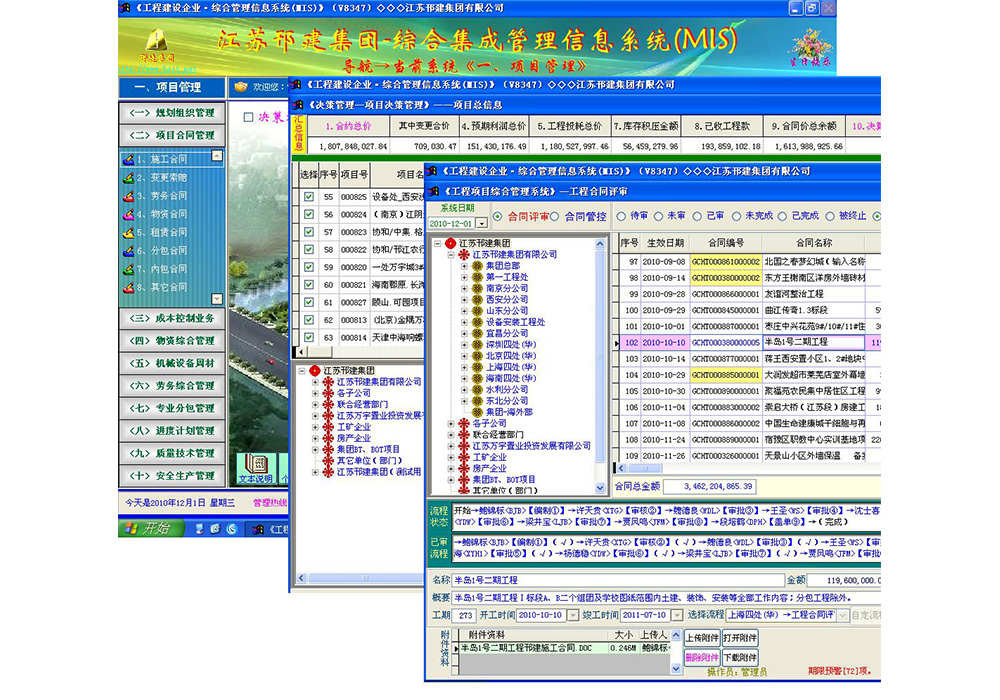Click 下载附件 to download the attachment
Screen dimensions: 1000x700
tap(742, 656)
